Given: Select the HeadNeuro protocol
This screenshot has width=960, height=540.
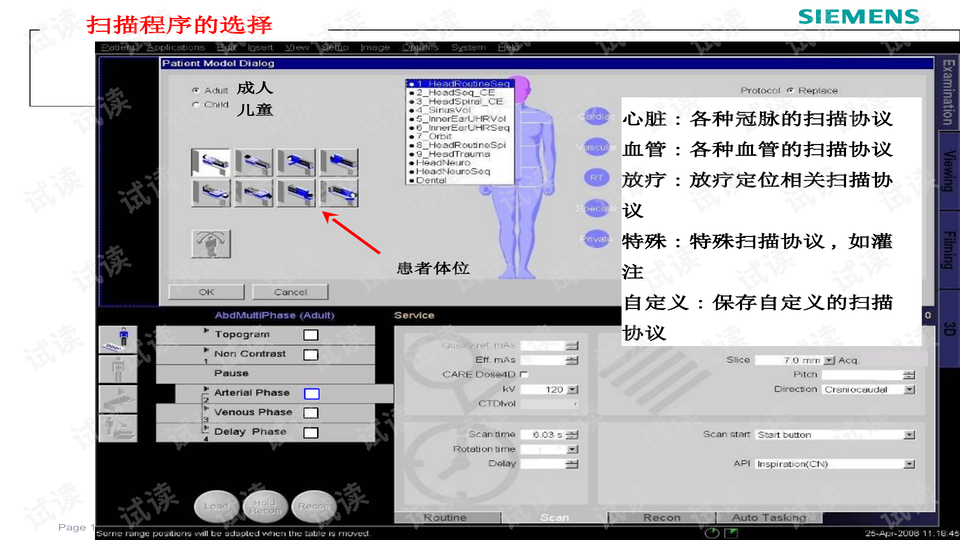Looking at the screenshot, I should click(459, 163).
